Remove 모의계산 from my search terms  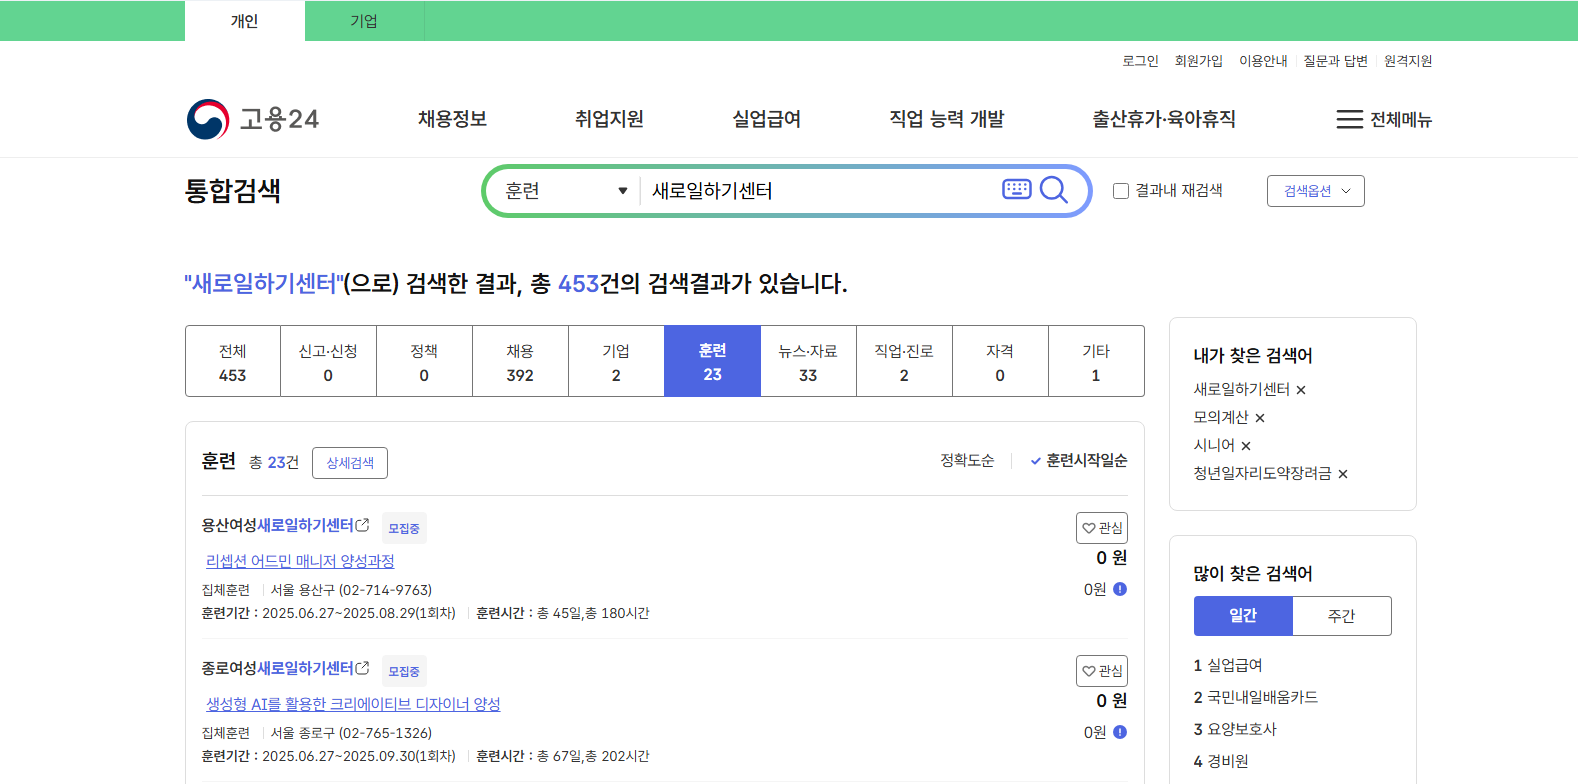pos(1260,418)
